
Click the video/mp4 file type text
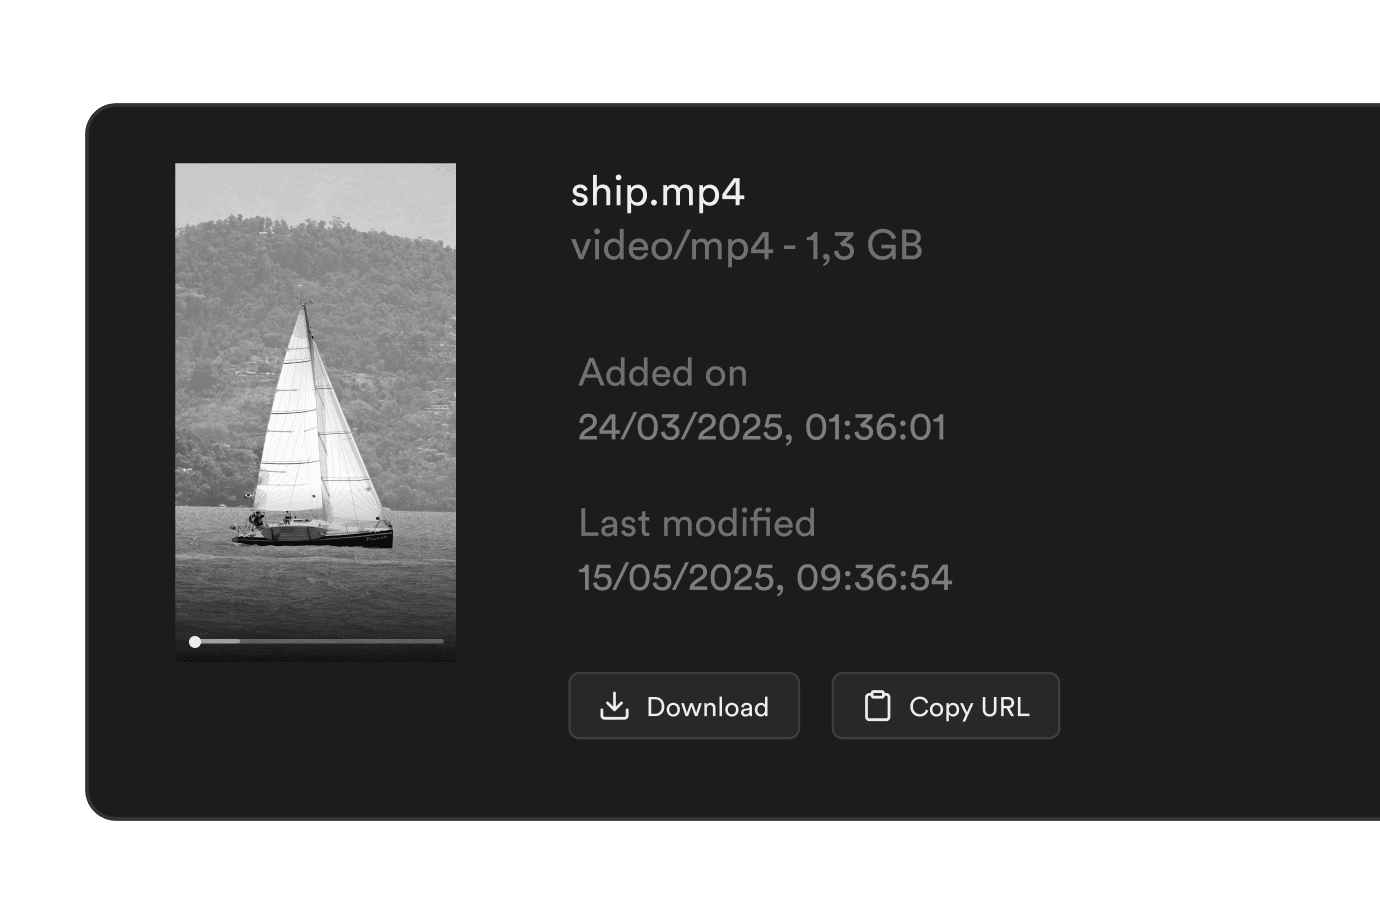coord(671,246)
